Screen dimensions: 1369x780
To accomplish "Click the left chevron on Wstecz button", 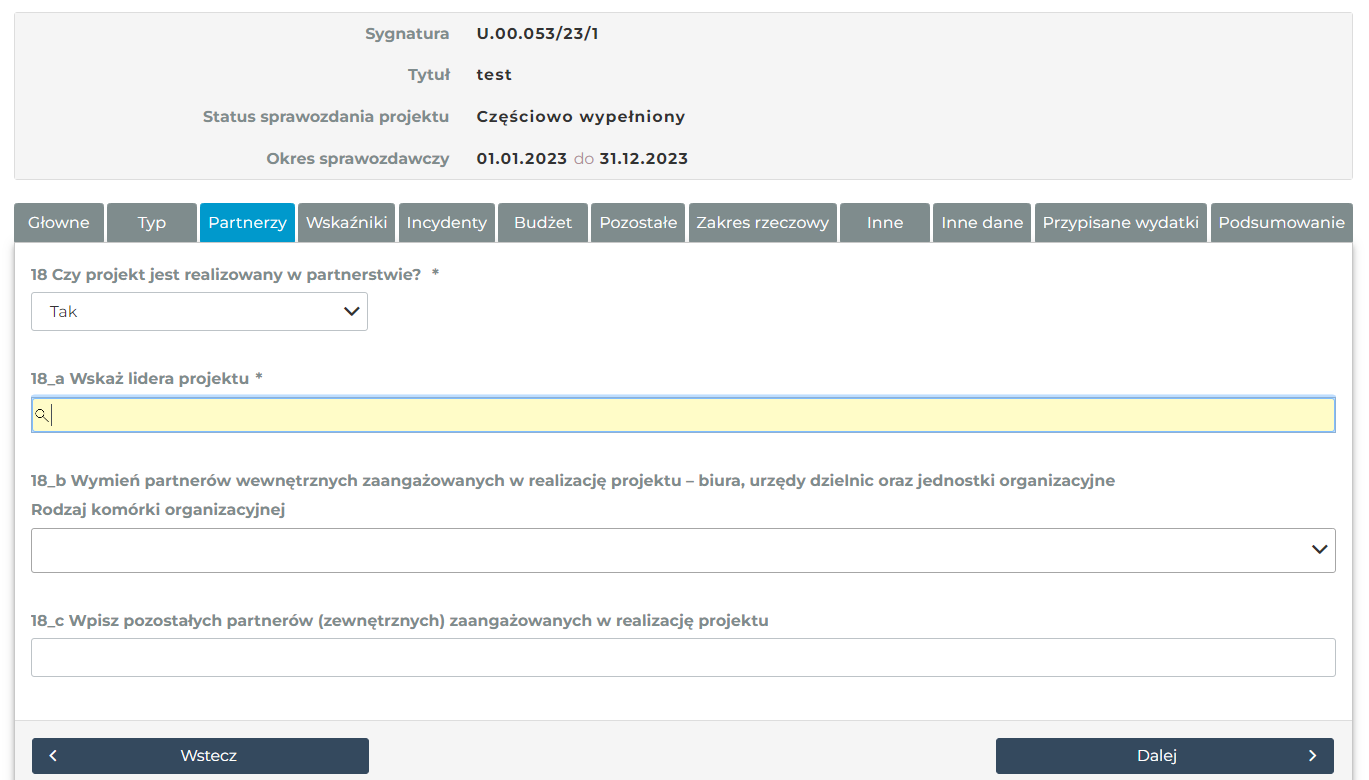I will (53, 756).
